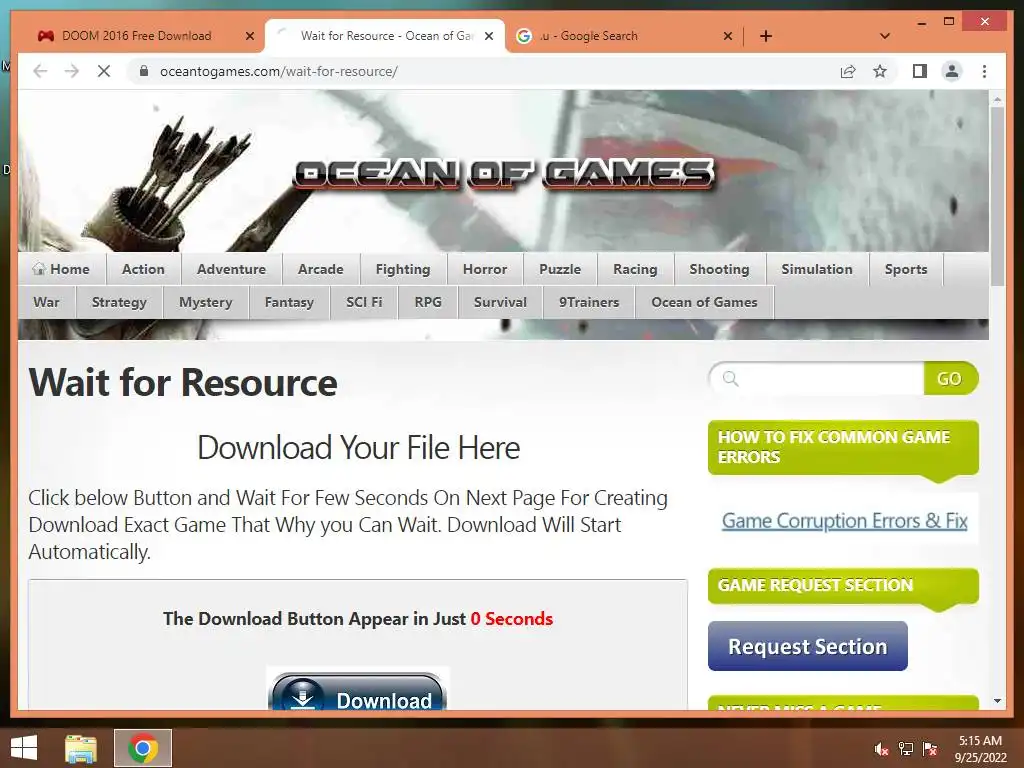Share this page icon in address bar
Viewport: 1024px width, 768px height.
848,71
